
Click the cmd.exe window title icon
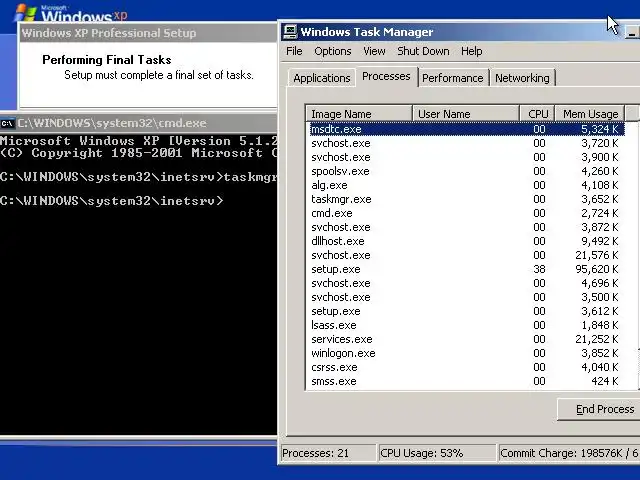tap(7, 123)
